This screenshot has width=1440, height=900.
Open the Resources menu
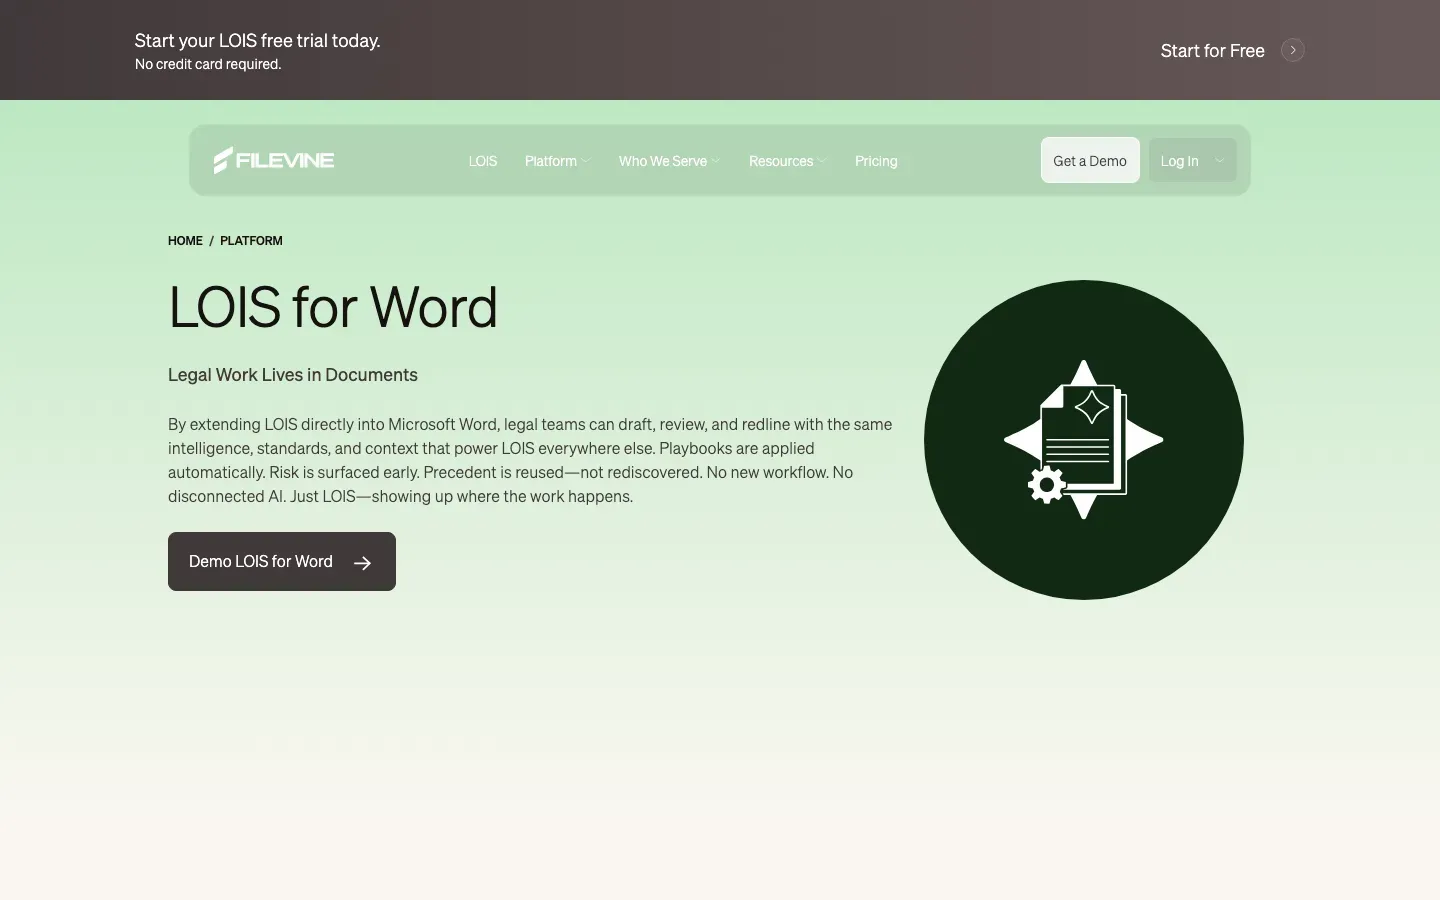pyautogui.click(x=781, y=161)
